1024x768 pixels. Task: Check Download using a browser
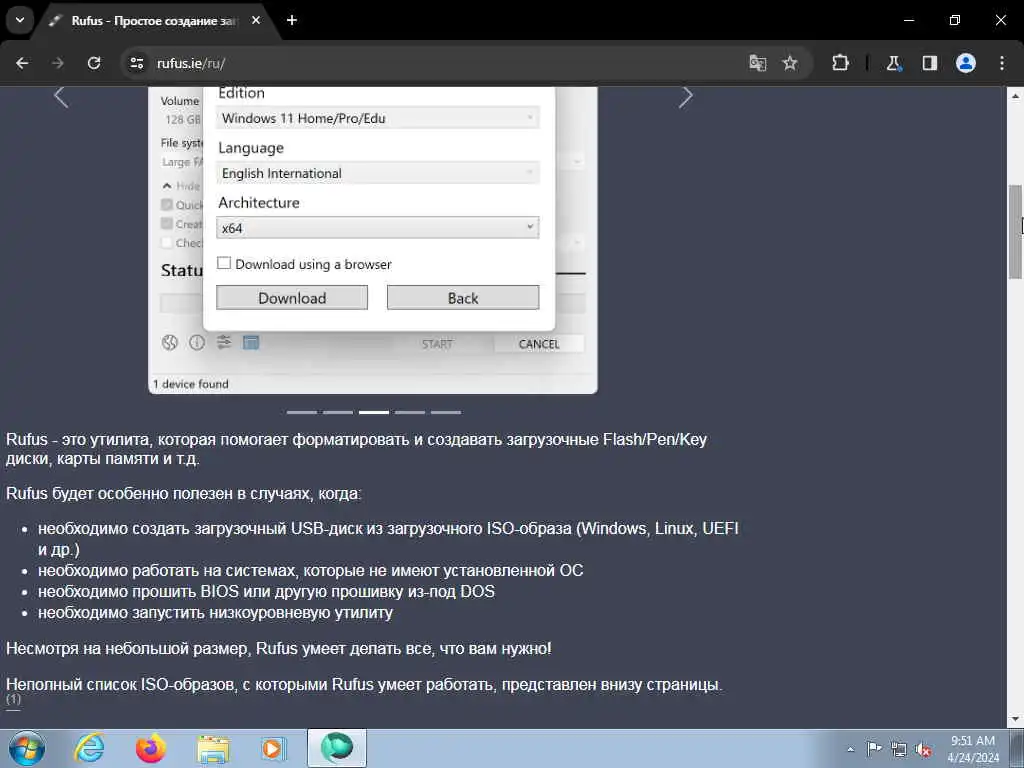(224, 263)
